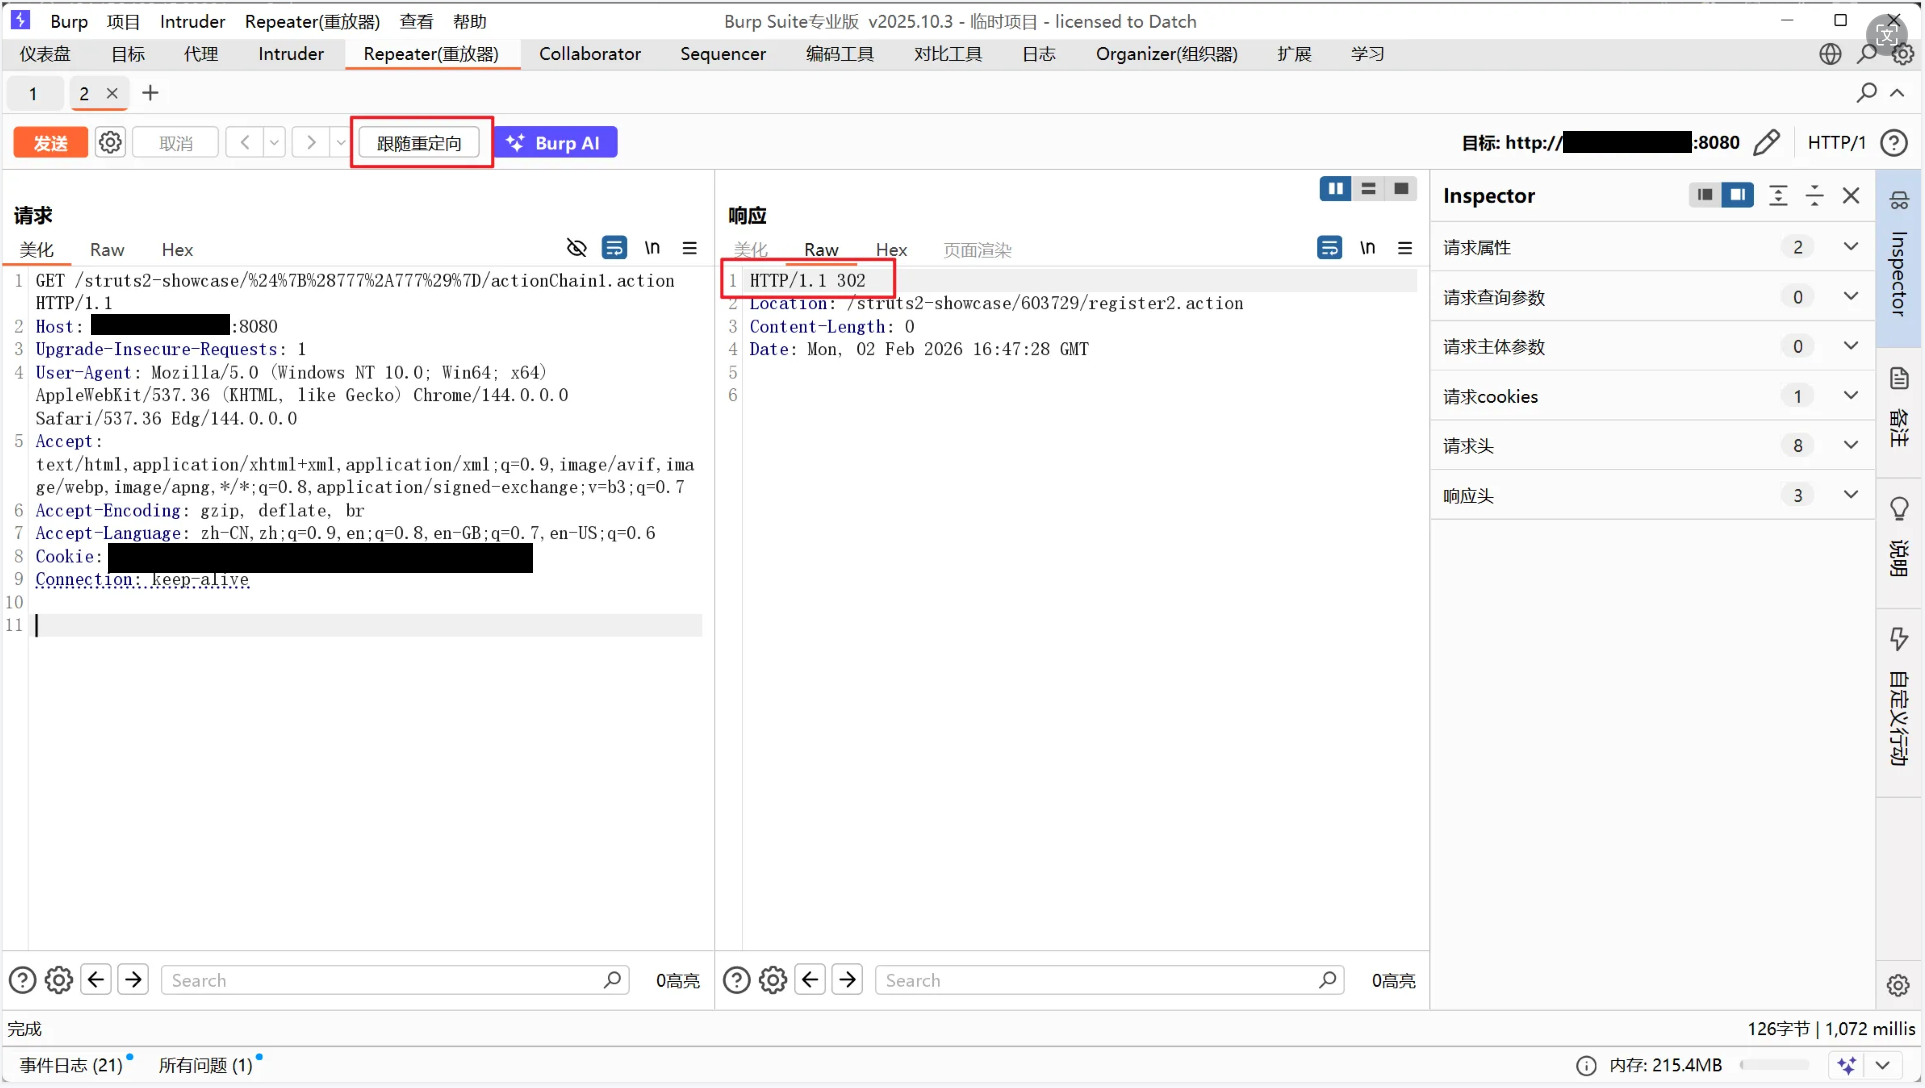Collapse the Repeater tab bar chevron

[1897, 93]
